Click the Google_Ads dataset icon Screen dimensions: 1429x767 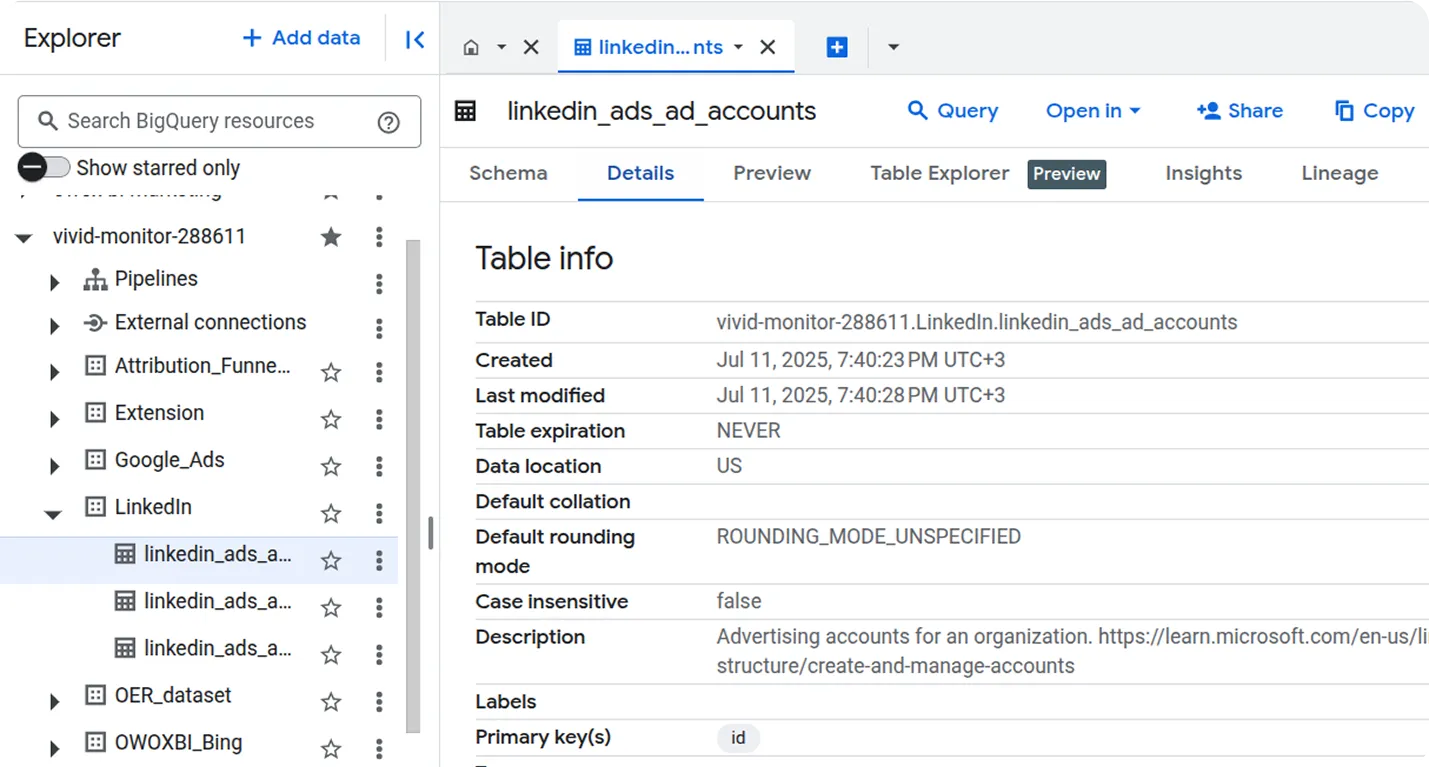coord(95,460)
